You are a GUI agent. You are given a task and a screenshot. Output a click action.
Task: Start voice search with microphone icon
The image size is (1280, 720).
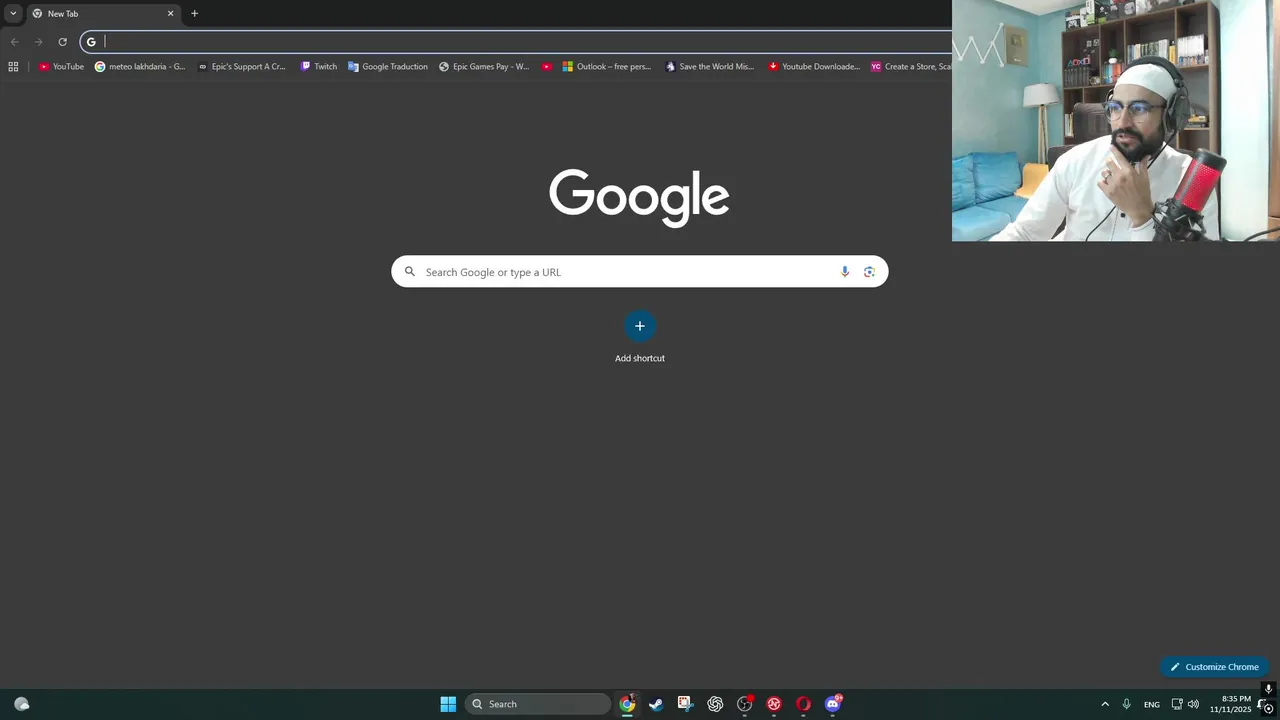[845, 272]
